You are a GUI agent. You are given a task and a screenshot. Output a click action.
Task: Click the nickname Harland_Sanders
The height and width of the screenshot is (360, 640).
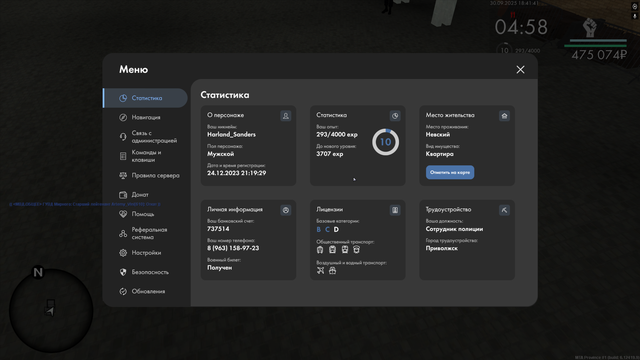pos(231,135)
